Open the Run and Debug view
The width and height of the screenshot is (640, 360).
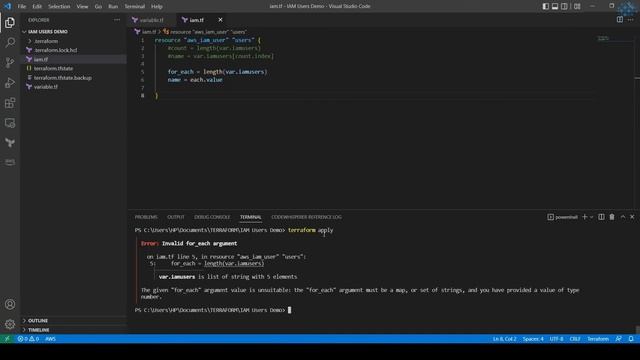[x=10, y=82]
